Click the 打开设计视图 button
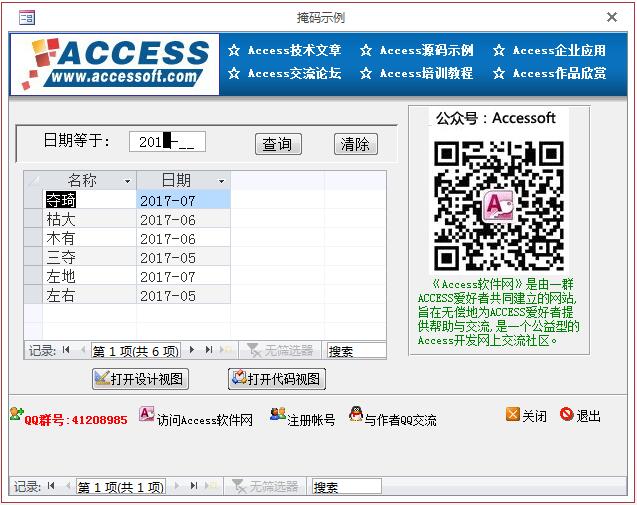 140,379
